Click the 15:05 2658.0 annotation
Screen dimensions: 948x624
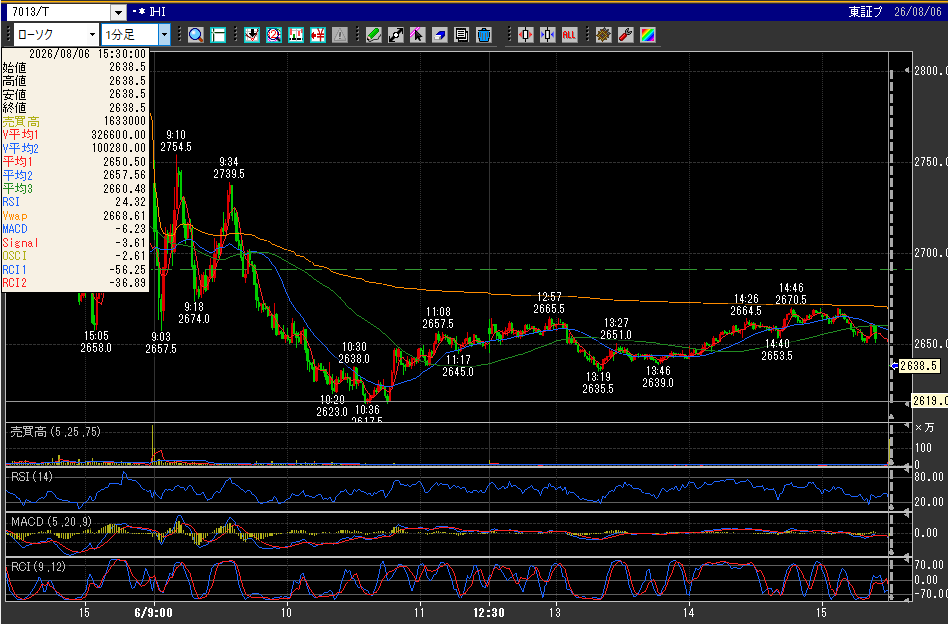click(x=96, y=342)
